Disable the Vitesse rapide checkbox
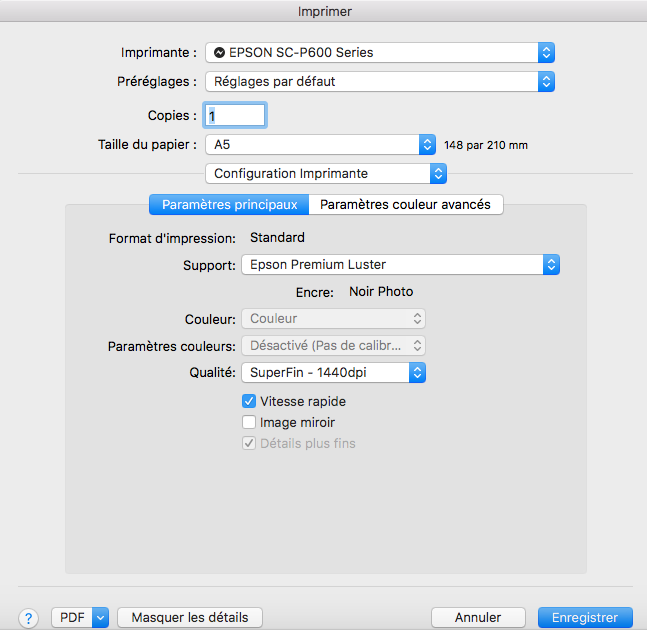The image size is (647, 630). pyautogui.click(x=249, y=401)
